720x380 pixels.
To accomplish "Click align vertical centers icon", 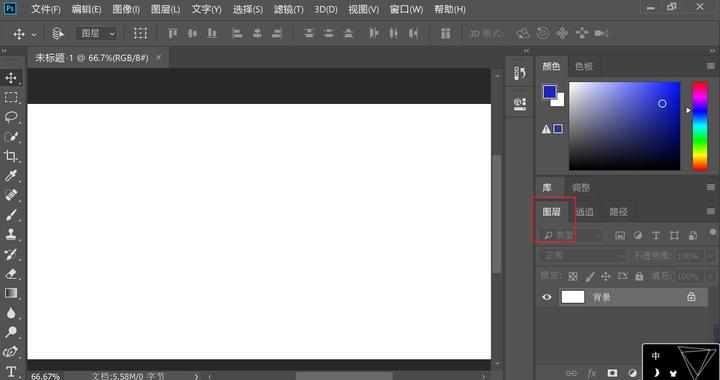I will 192,33.
